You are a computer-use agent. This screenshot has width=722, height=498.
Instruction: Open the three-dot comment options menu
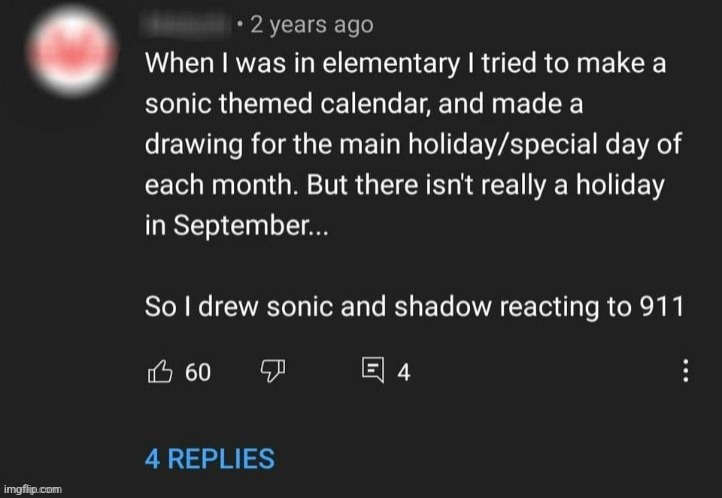685,372
